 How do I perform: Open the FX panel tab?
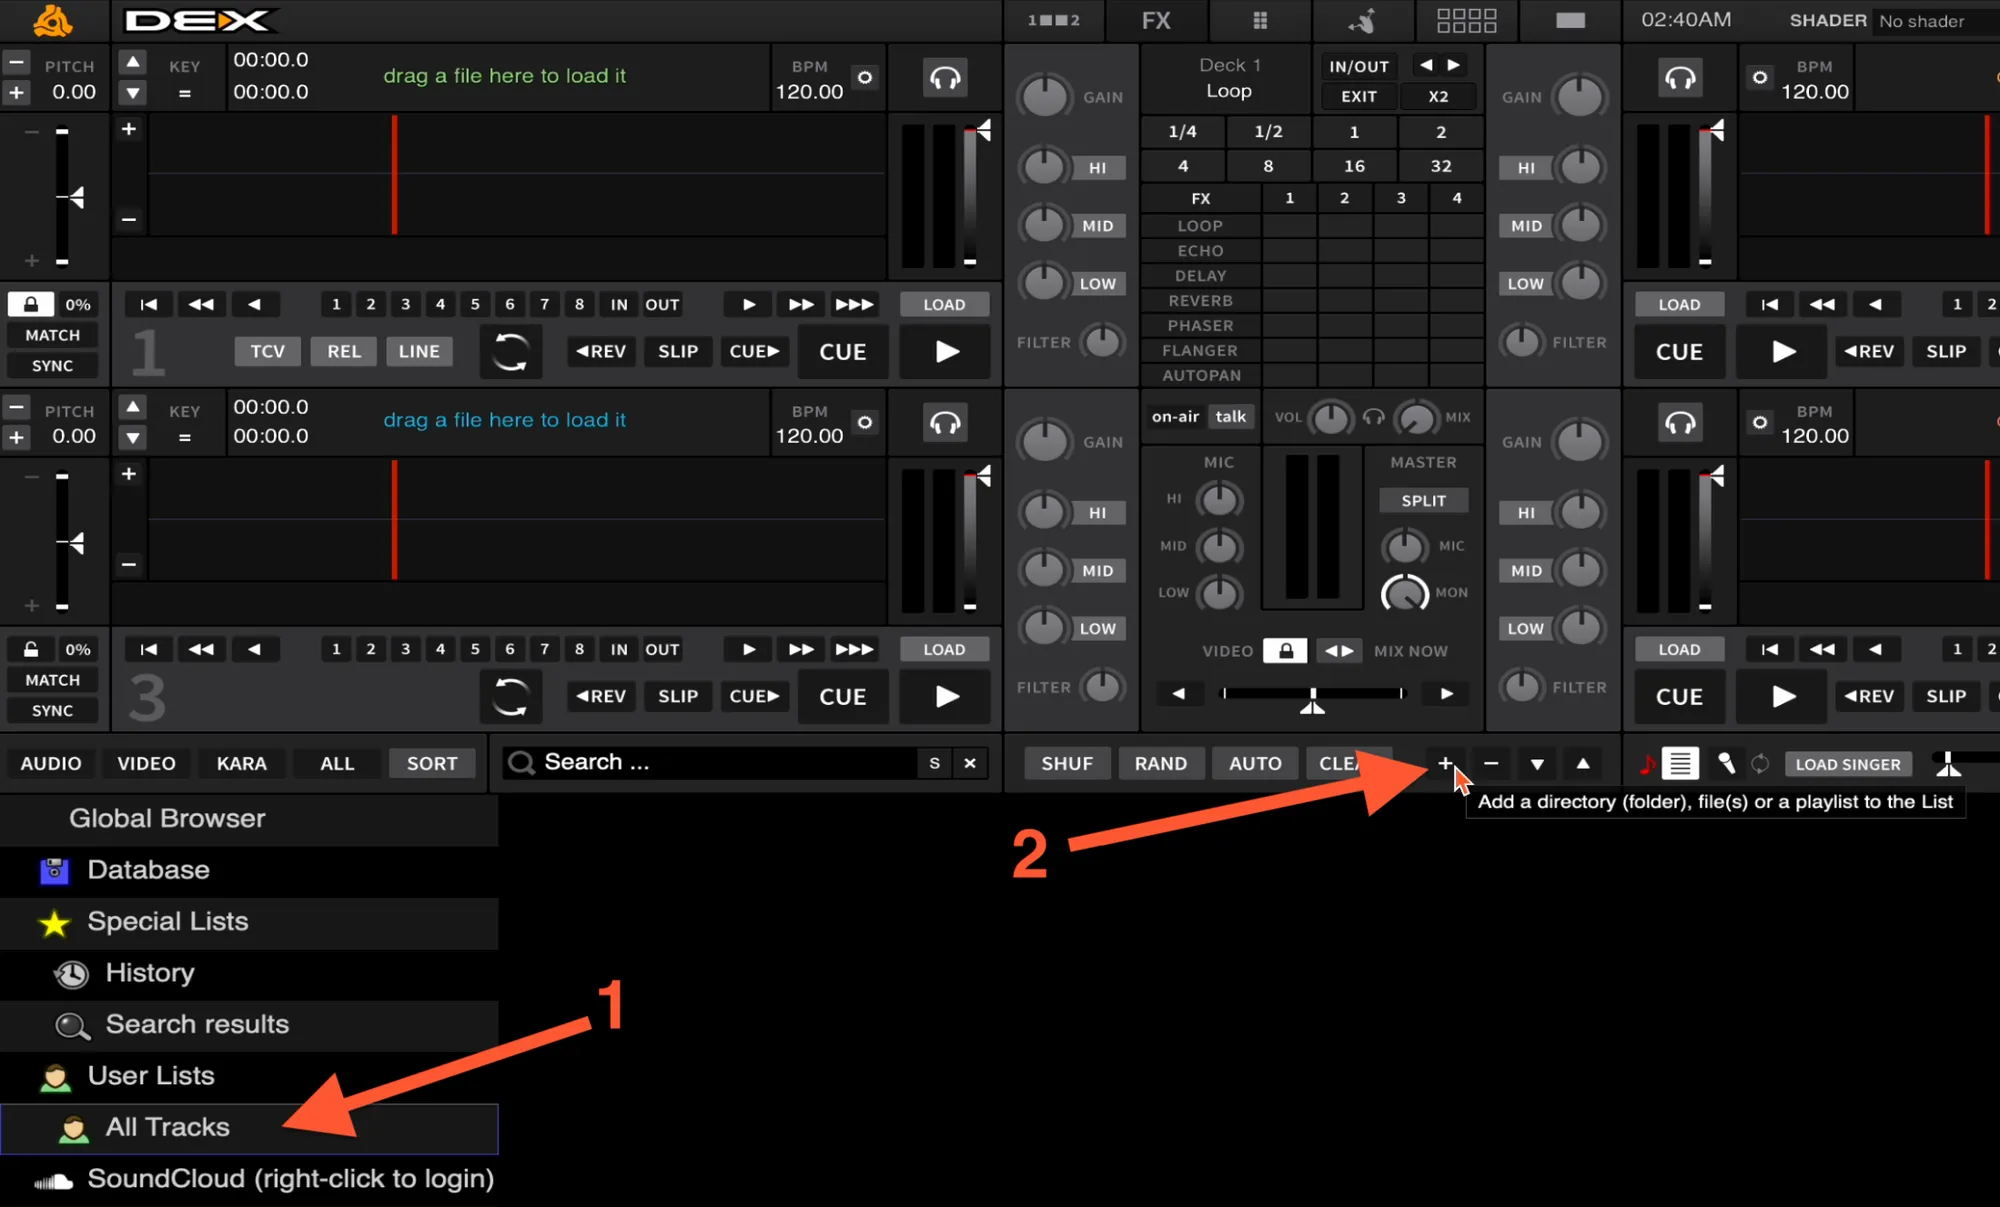coord(1156,20)
